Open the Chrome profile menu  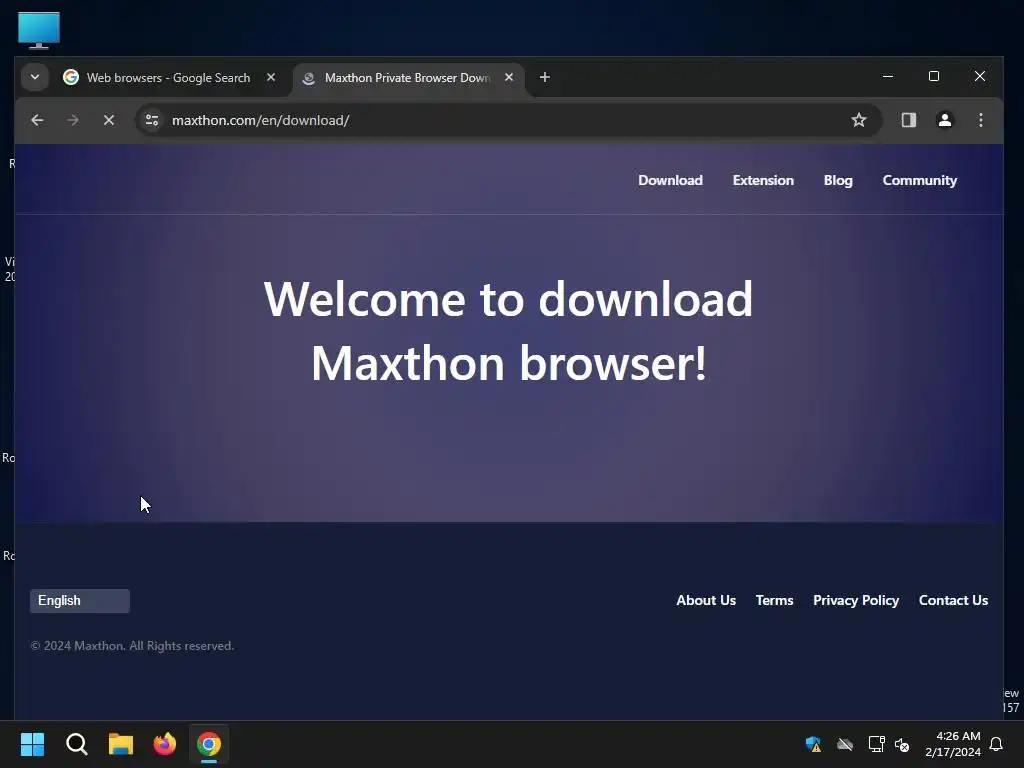tap(944, 120)
